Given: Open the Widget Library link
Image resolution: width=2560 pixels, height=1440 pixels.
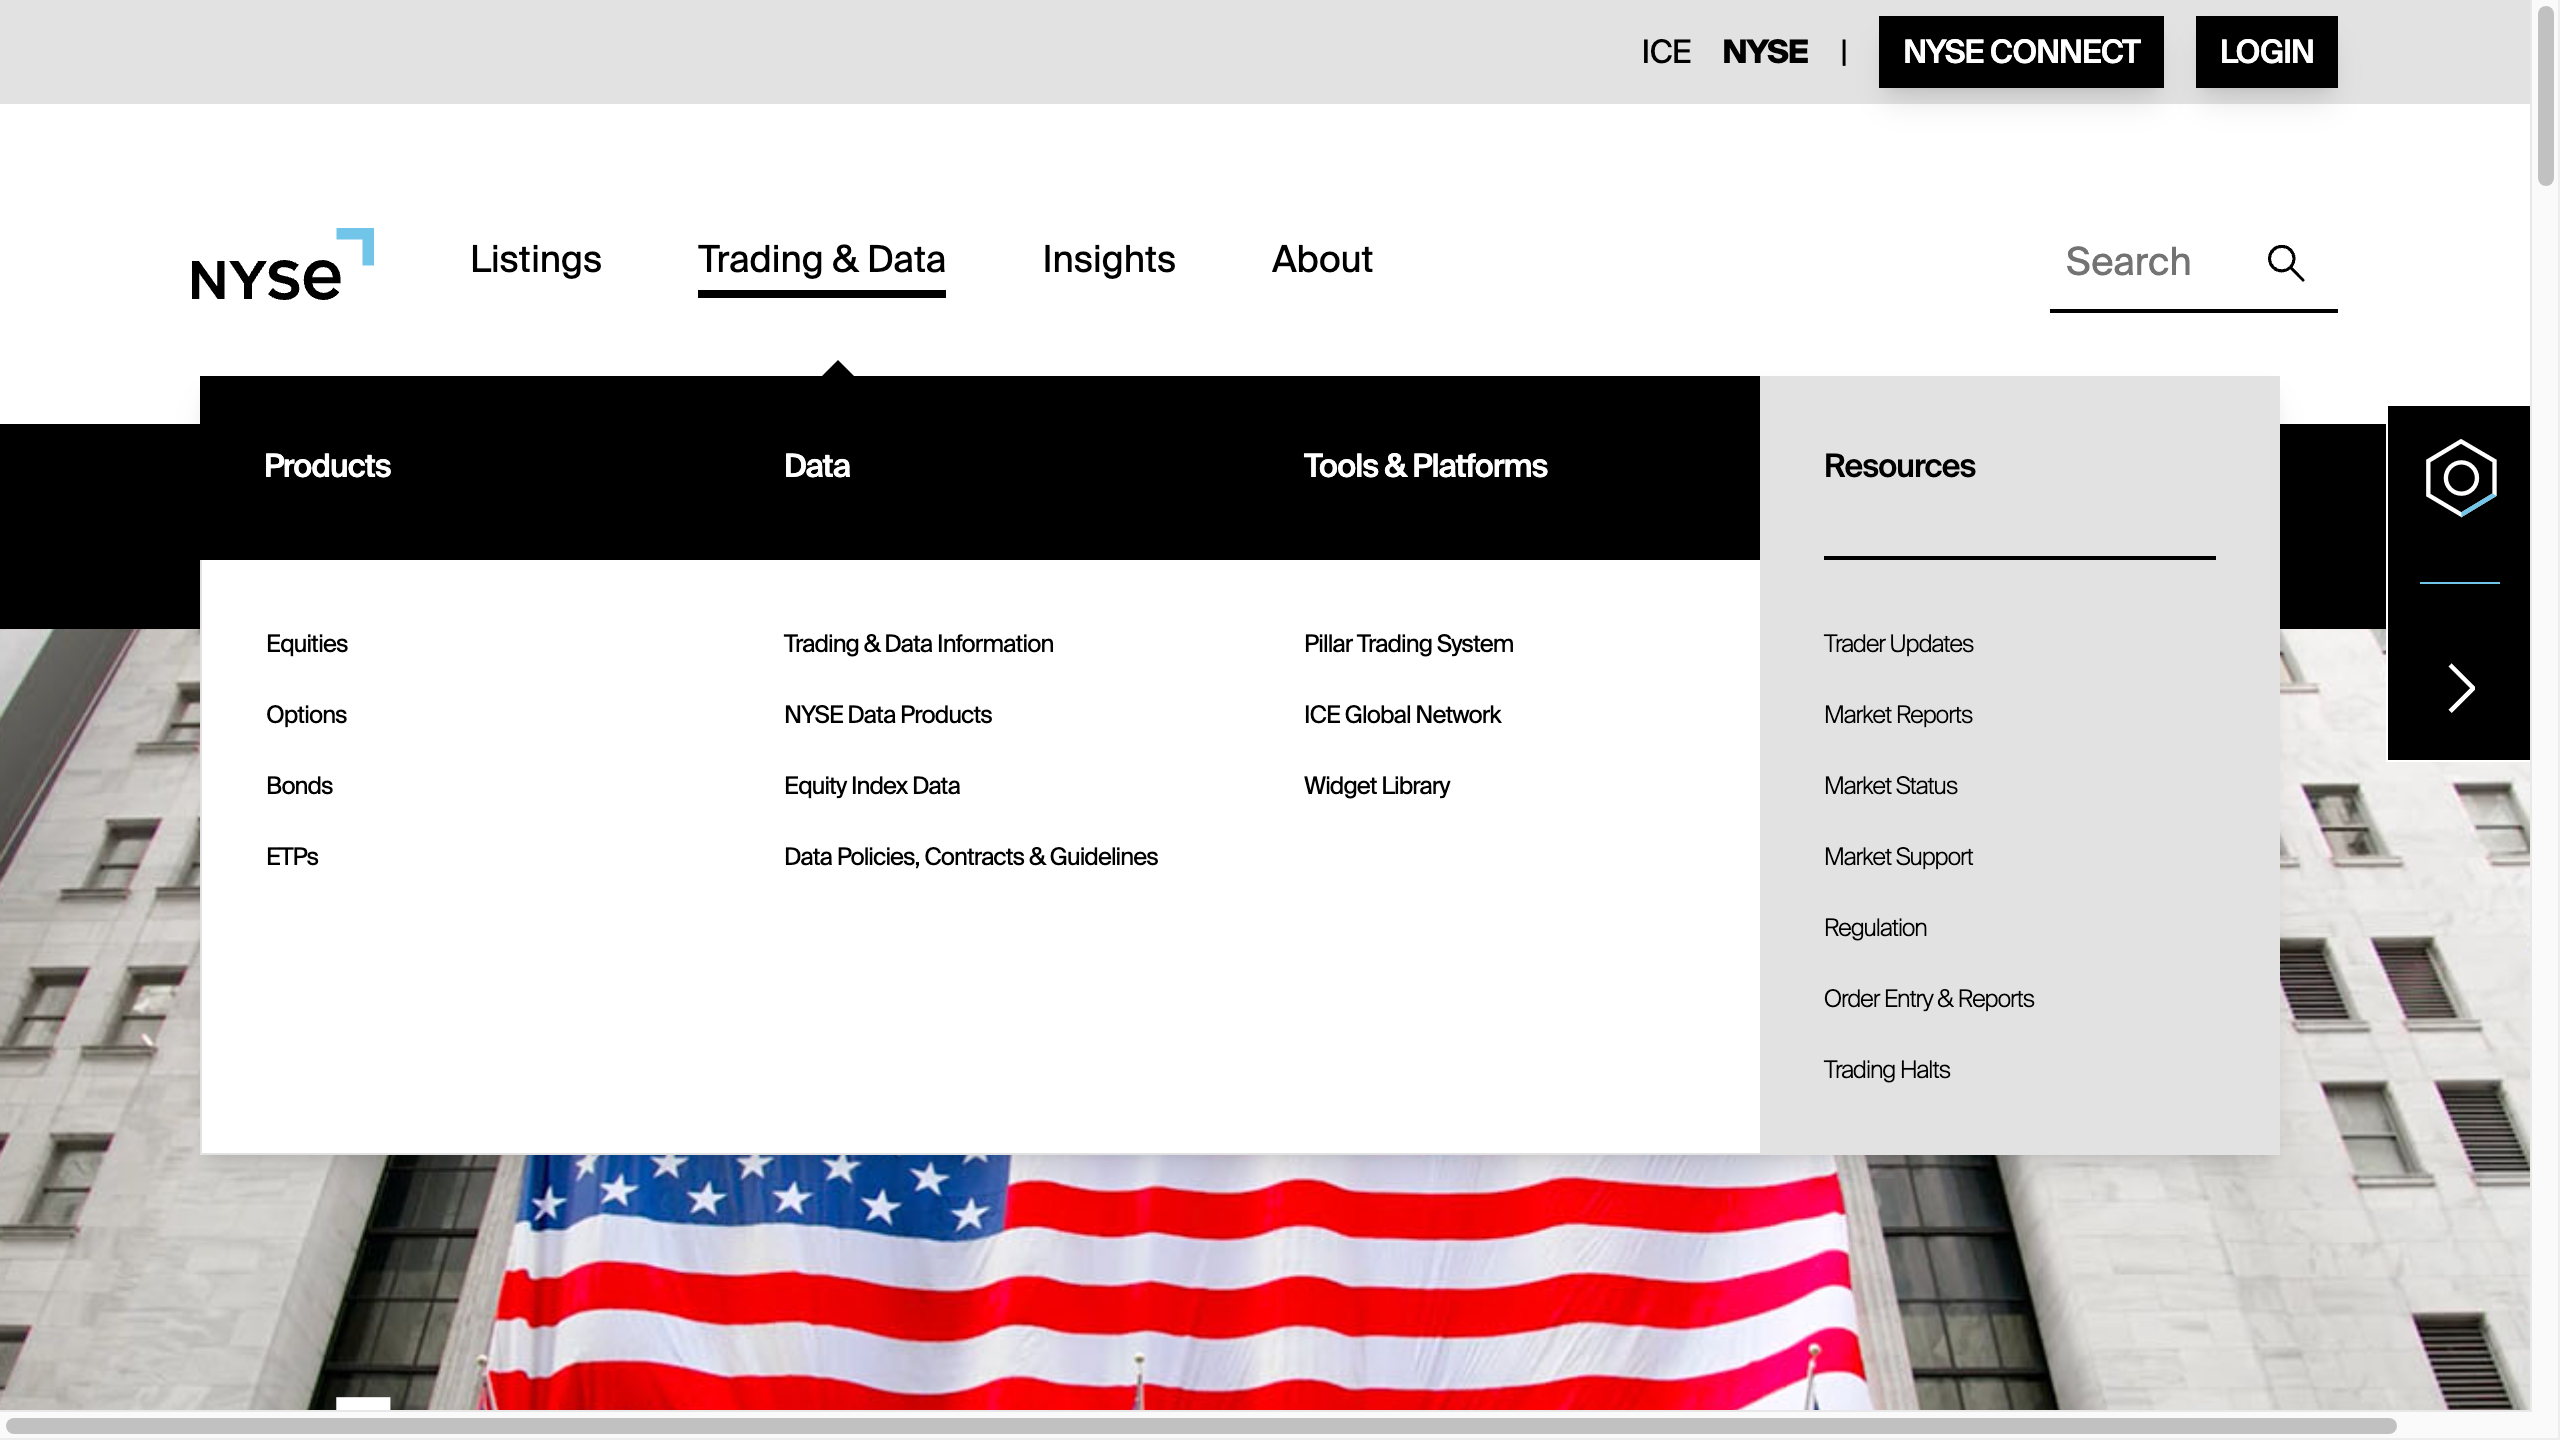Looking at the screenshot, I should [1376, 786].
